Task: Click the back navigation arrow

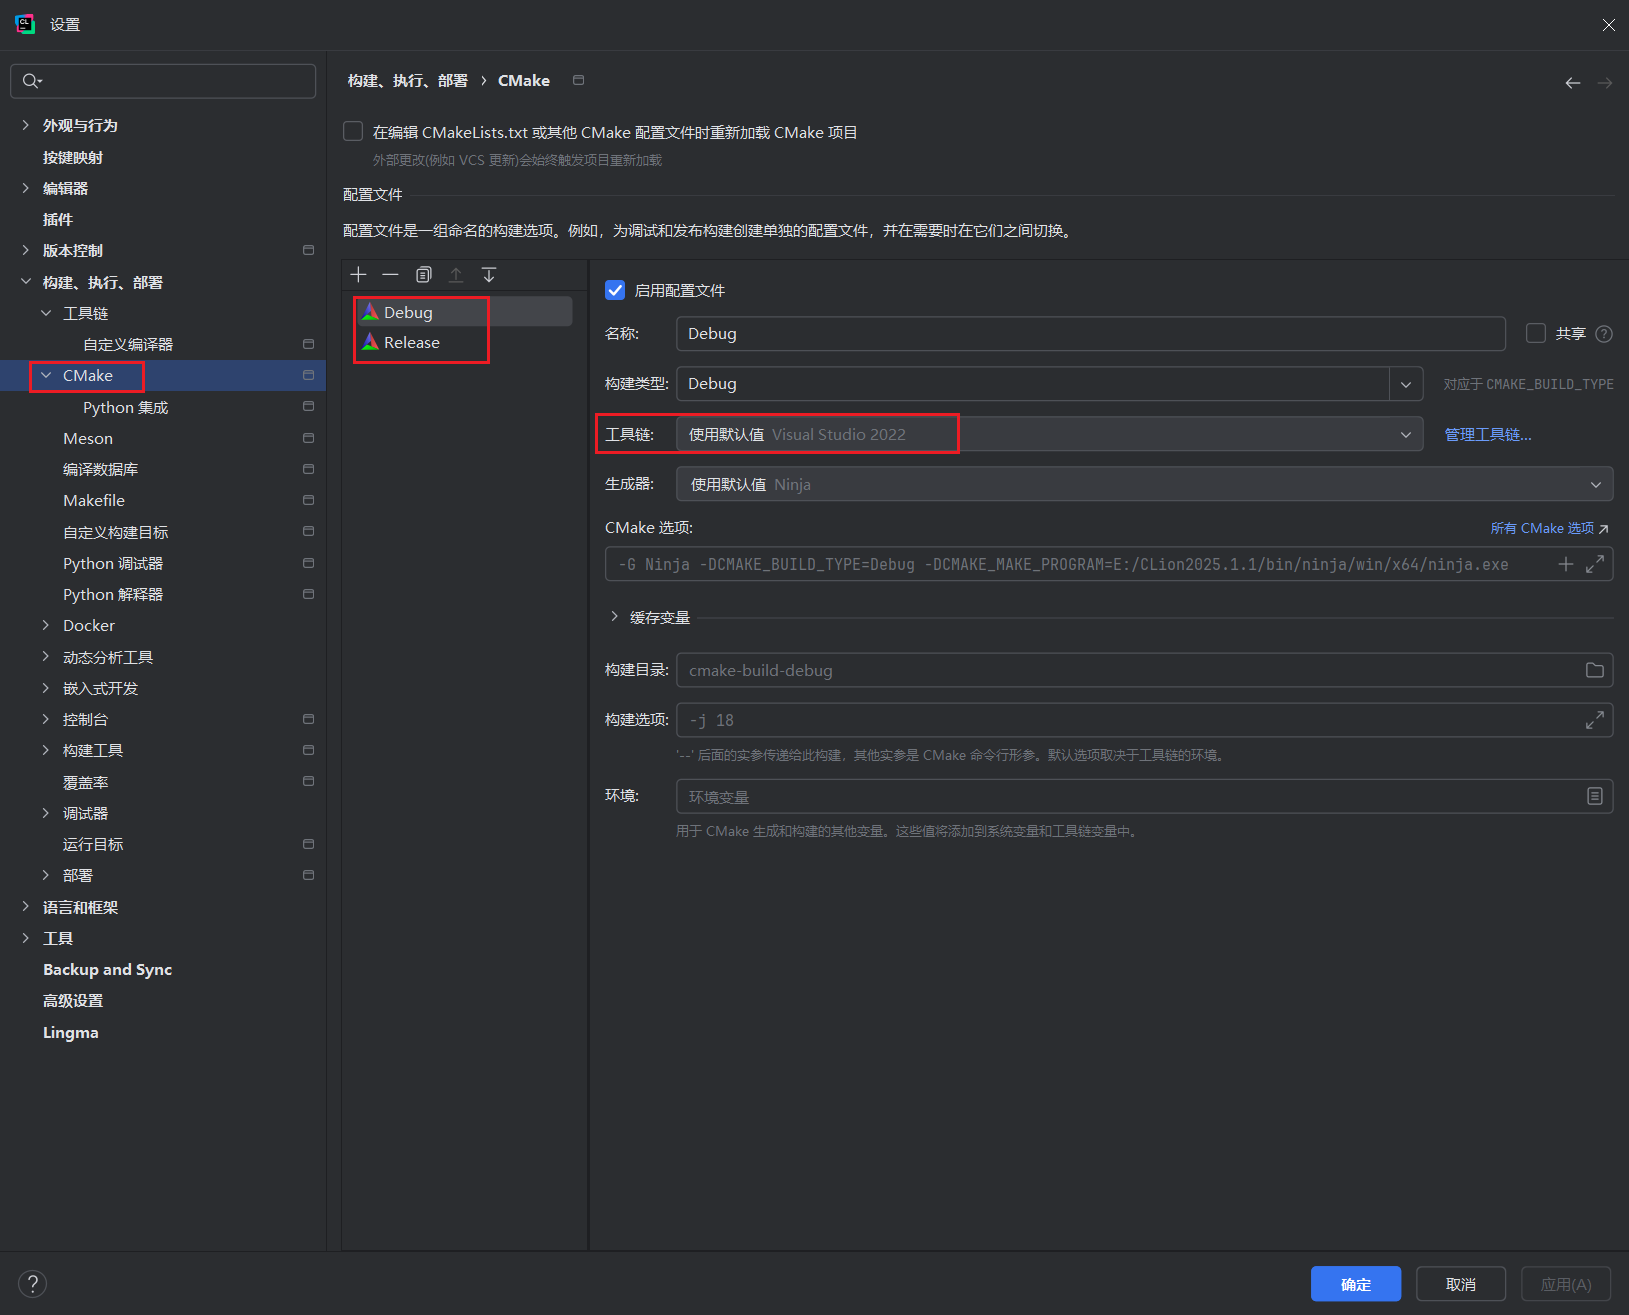Action: pos(1572,83)
